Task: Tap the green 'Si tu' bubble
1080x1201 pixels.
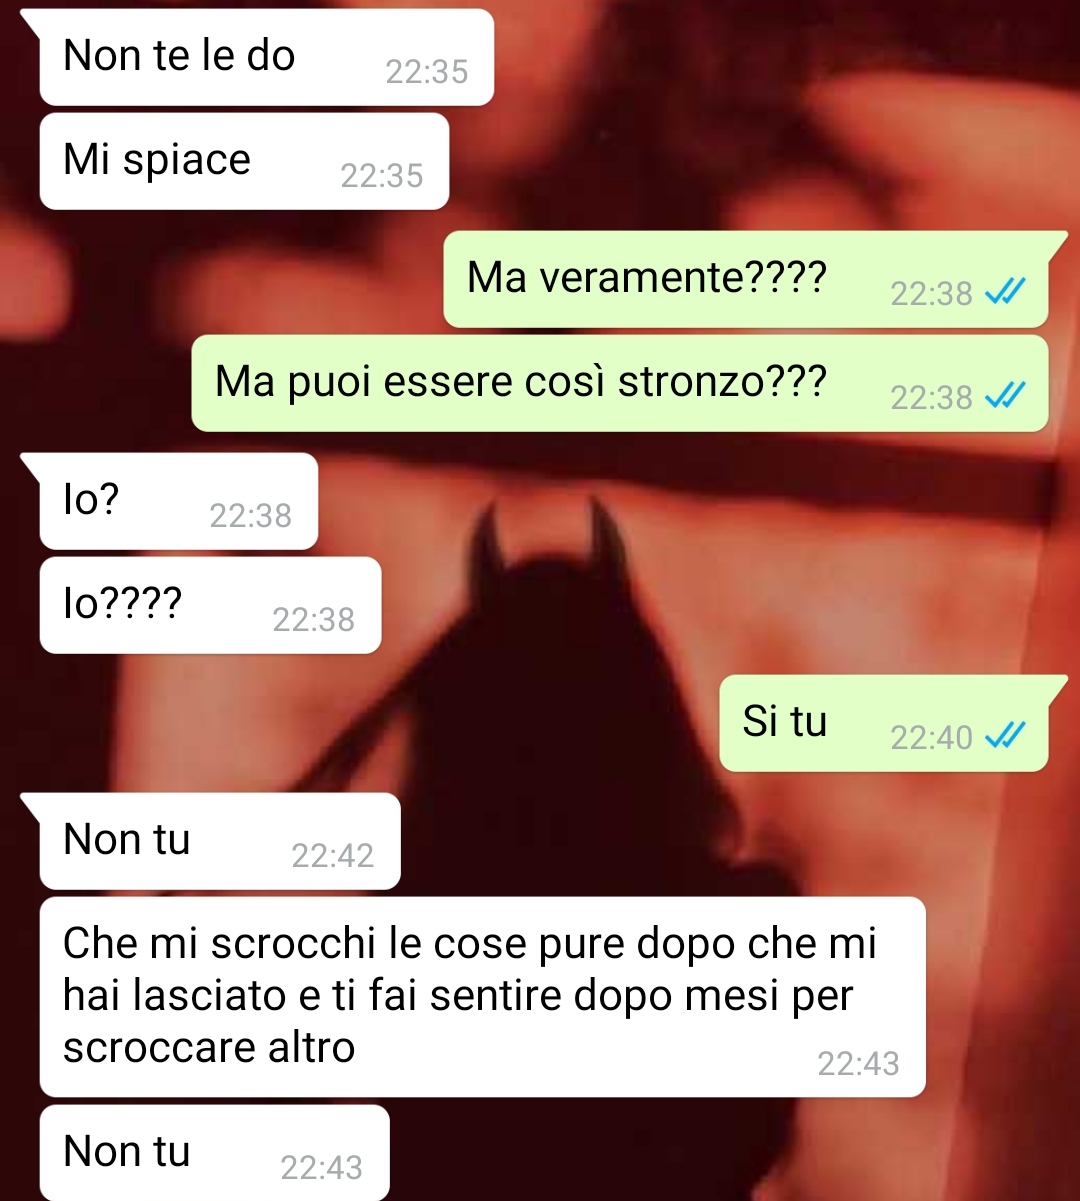Action: [x=884, y=723]
